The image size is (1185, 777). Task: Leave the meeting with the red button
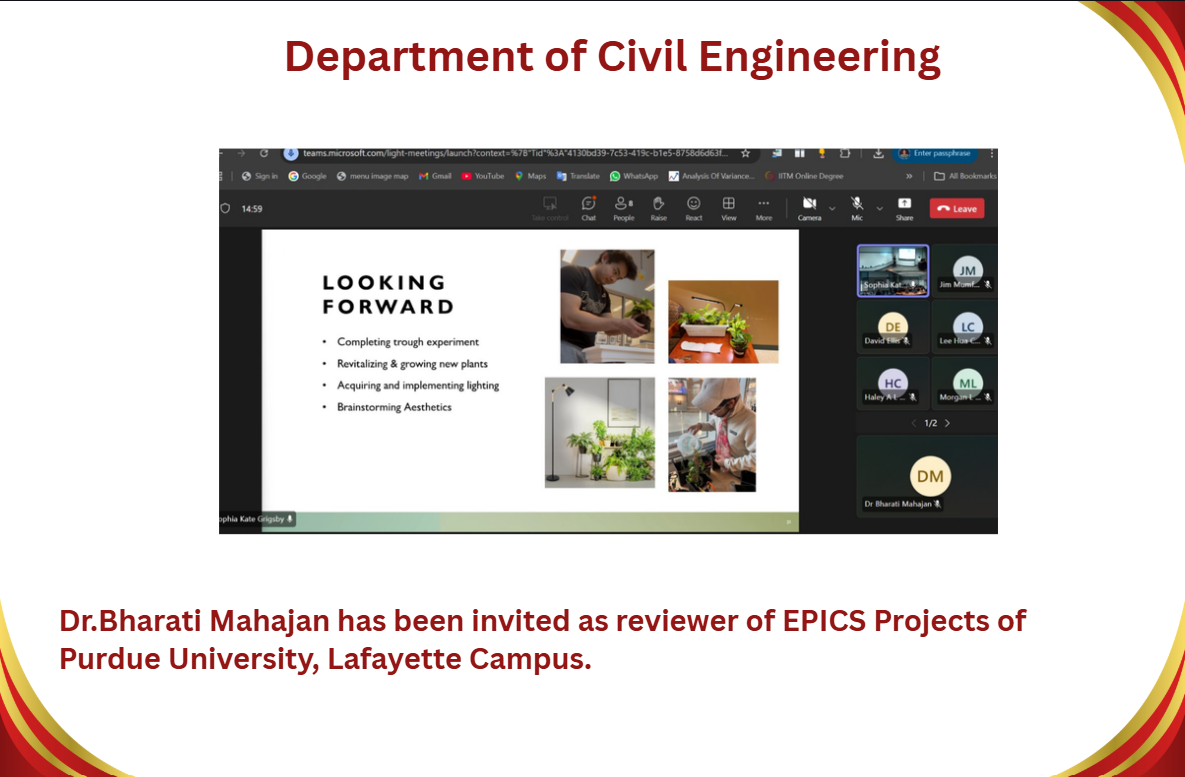point(957,208)
